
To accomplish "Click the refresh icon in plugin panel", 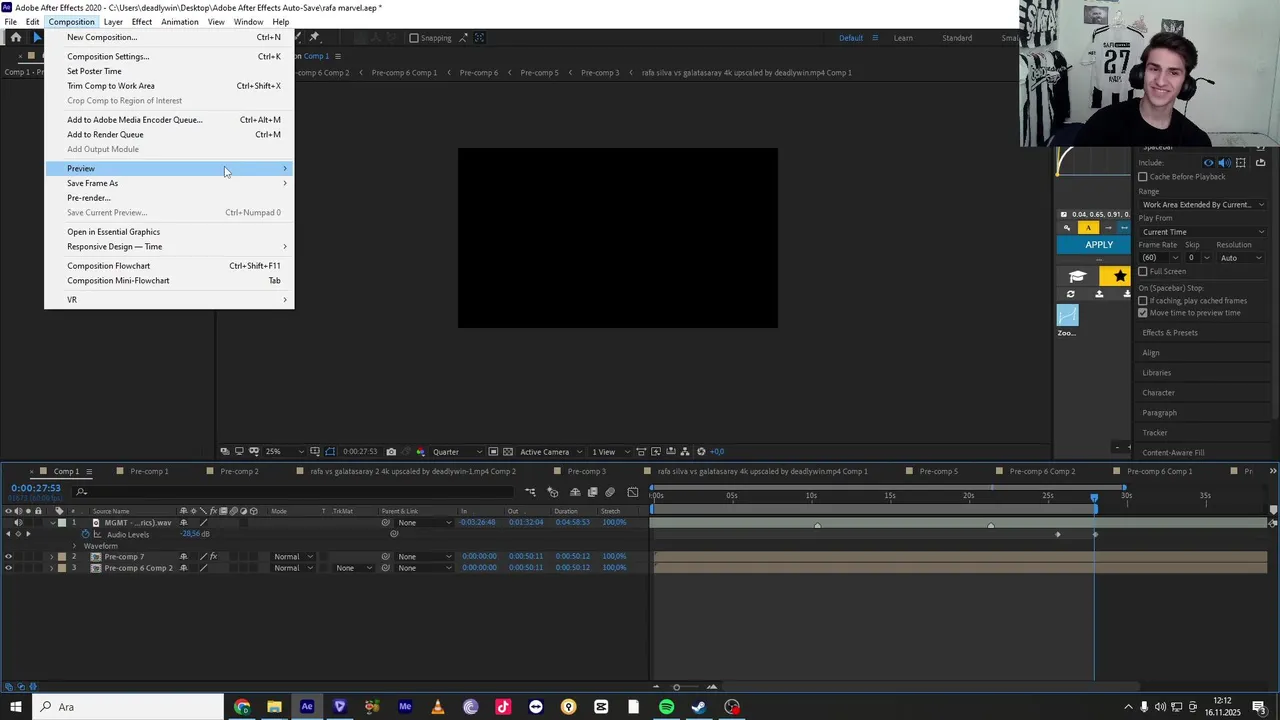I will pos(1071,295).
